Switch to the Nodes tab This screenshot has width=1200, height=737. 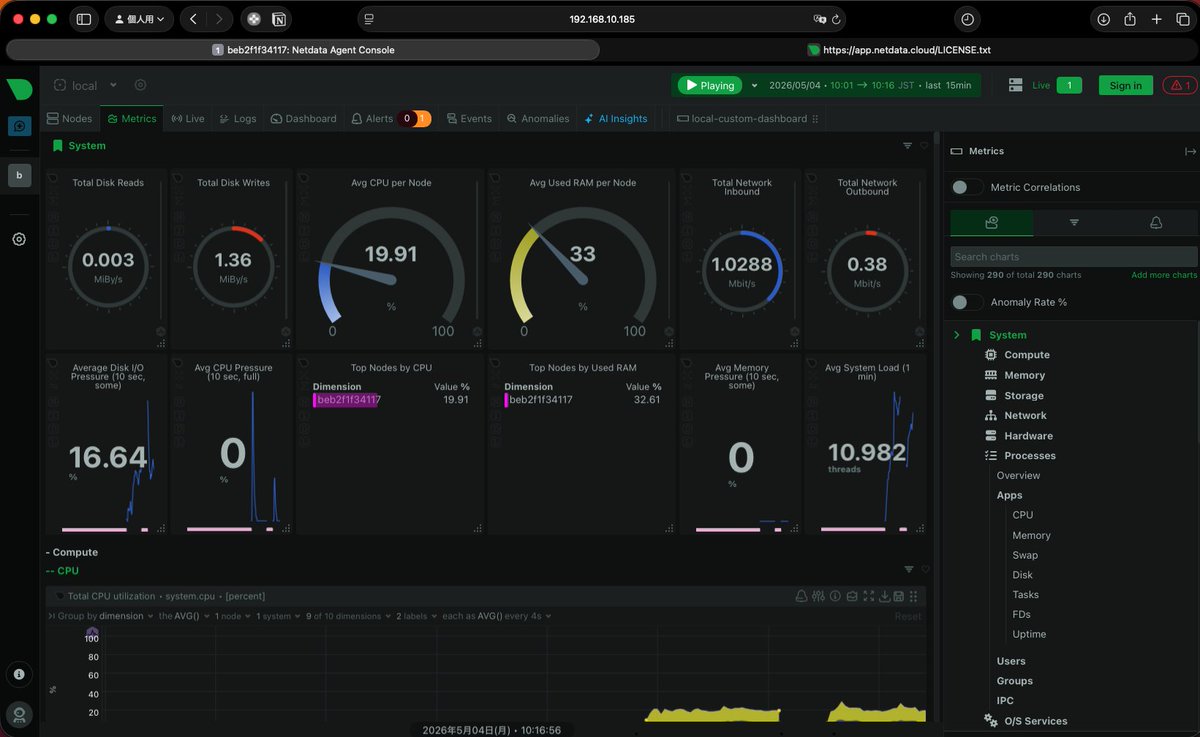point(69,118)
